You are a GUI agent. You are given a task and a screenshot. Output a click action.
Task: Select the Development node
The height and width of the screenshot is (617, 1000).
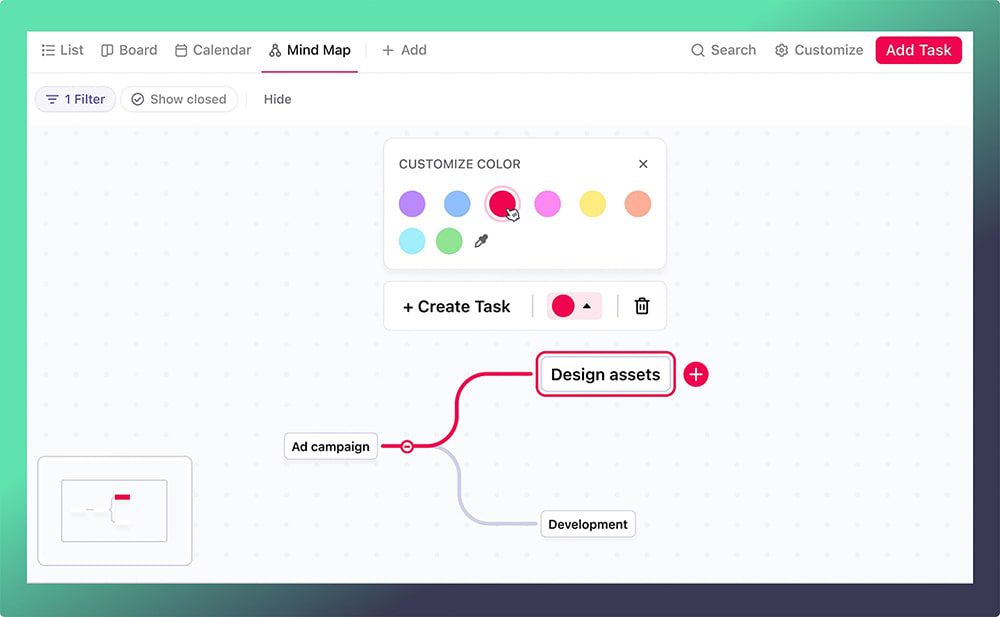pos(588,524)
